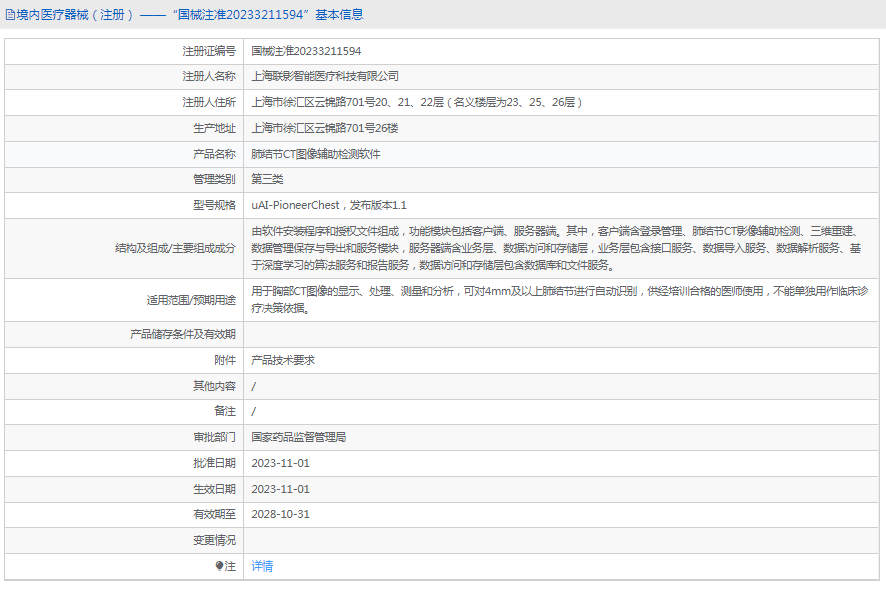
Task: Click the 型号规格 label
Action: coord(214,205)
